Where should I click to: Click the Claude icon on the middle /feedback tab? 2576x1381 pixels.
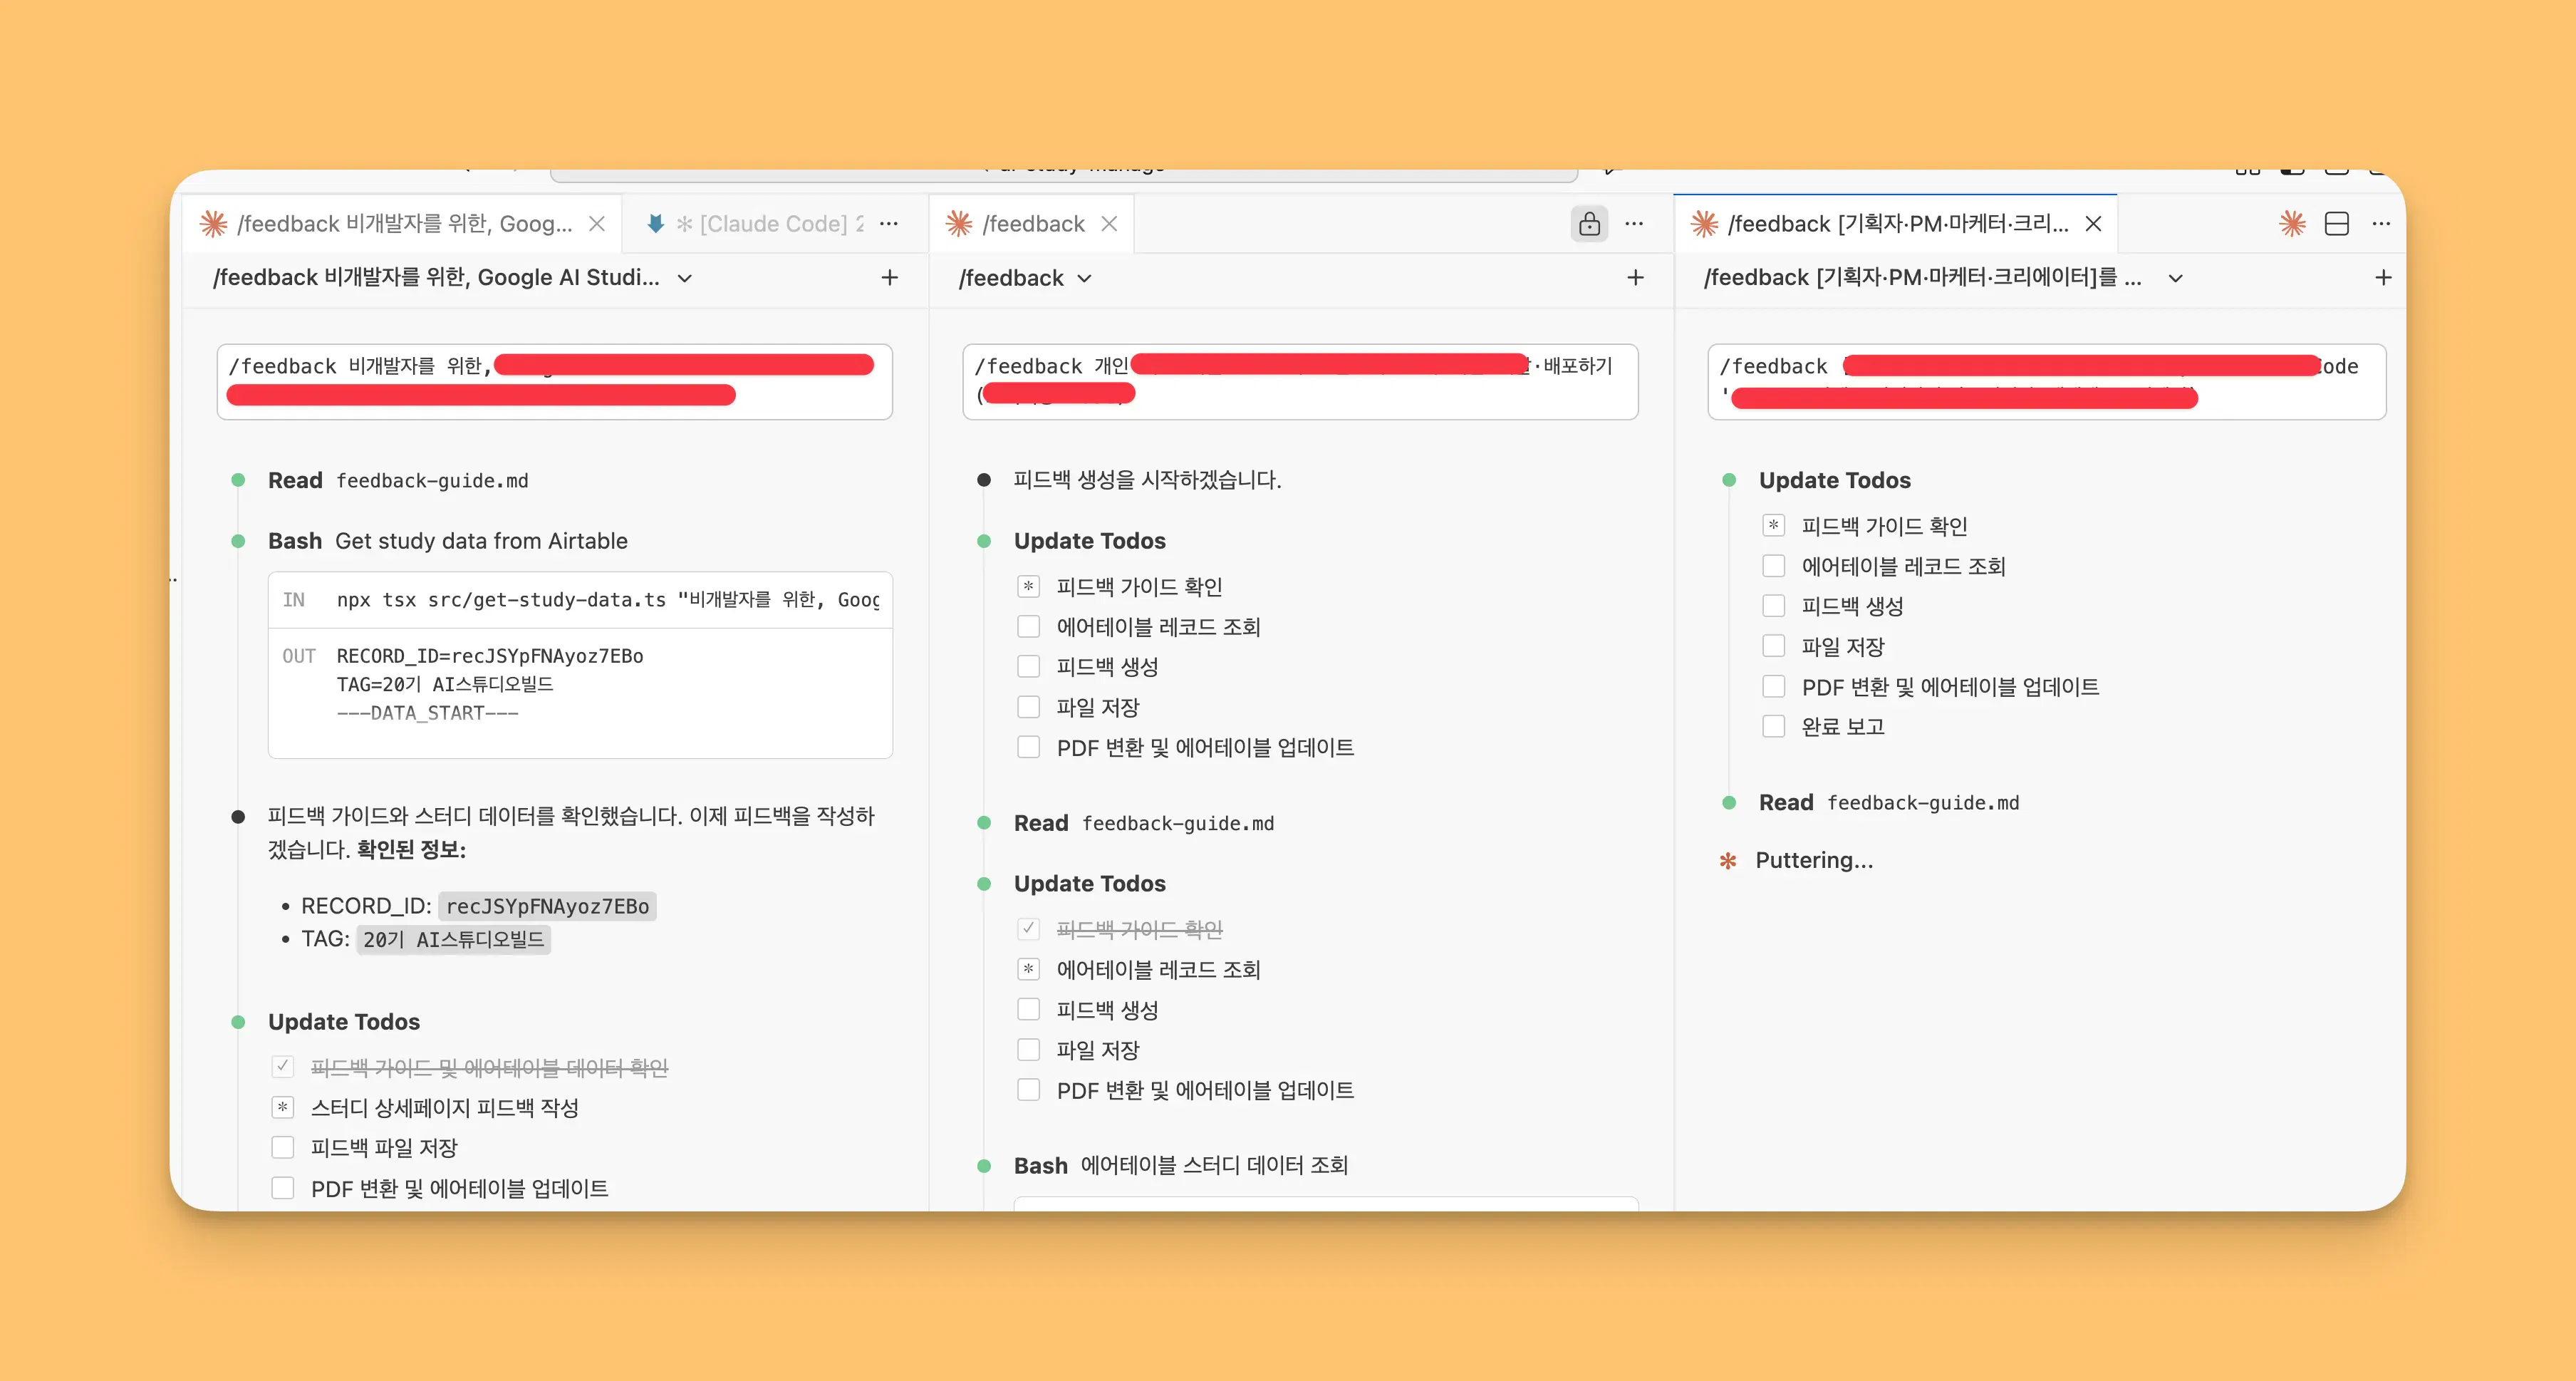959,224
